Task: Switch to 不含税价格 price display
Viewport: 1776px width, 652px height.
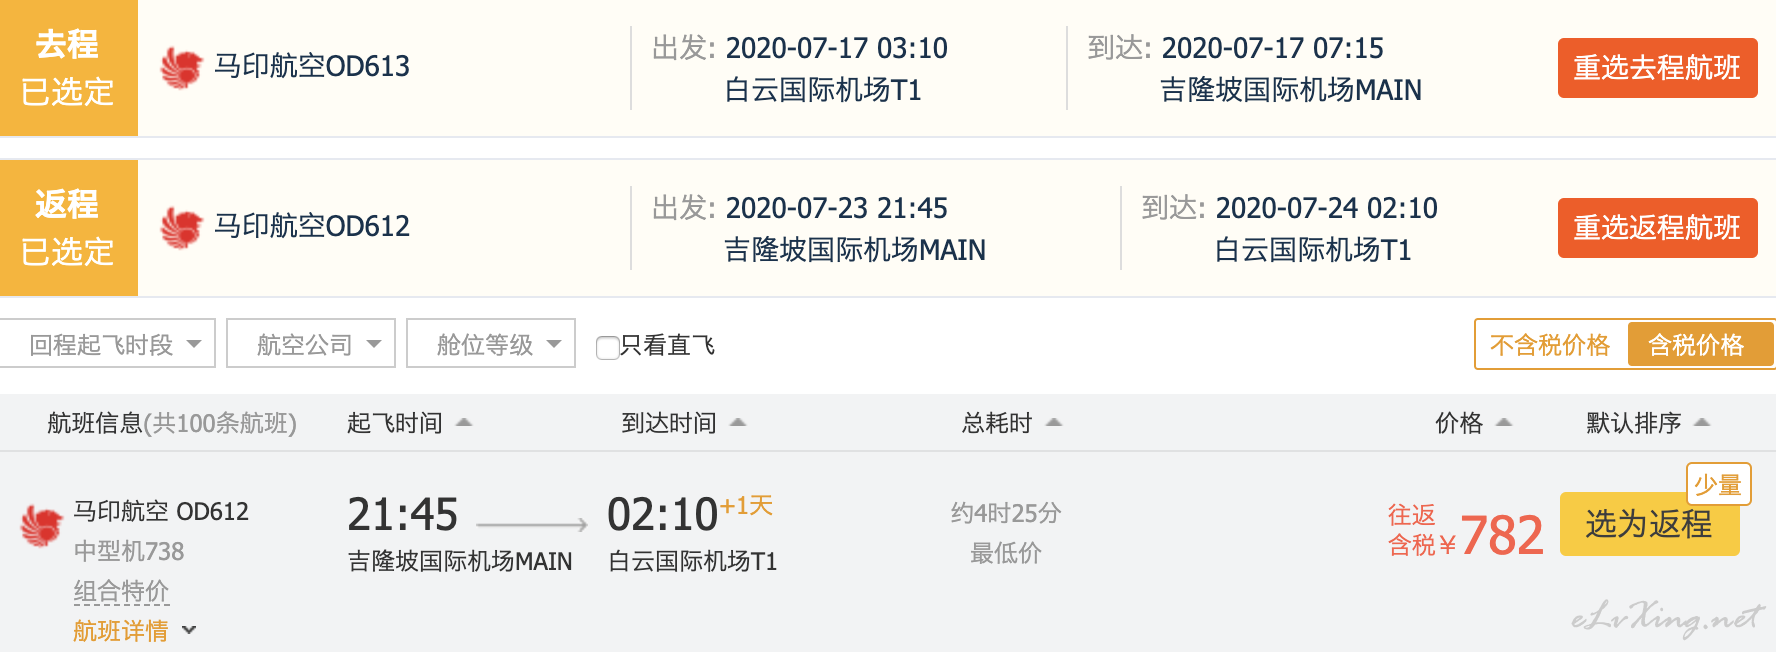Action: pos(1550,345)
